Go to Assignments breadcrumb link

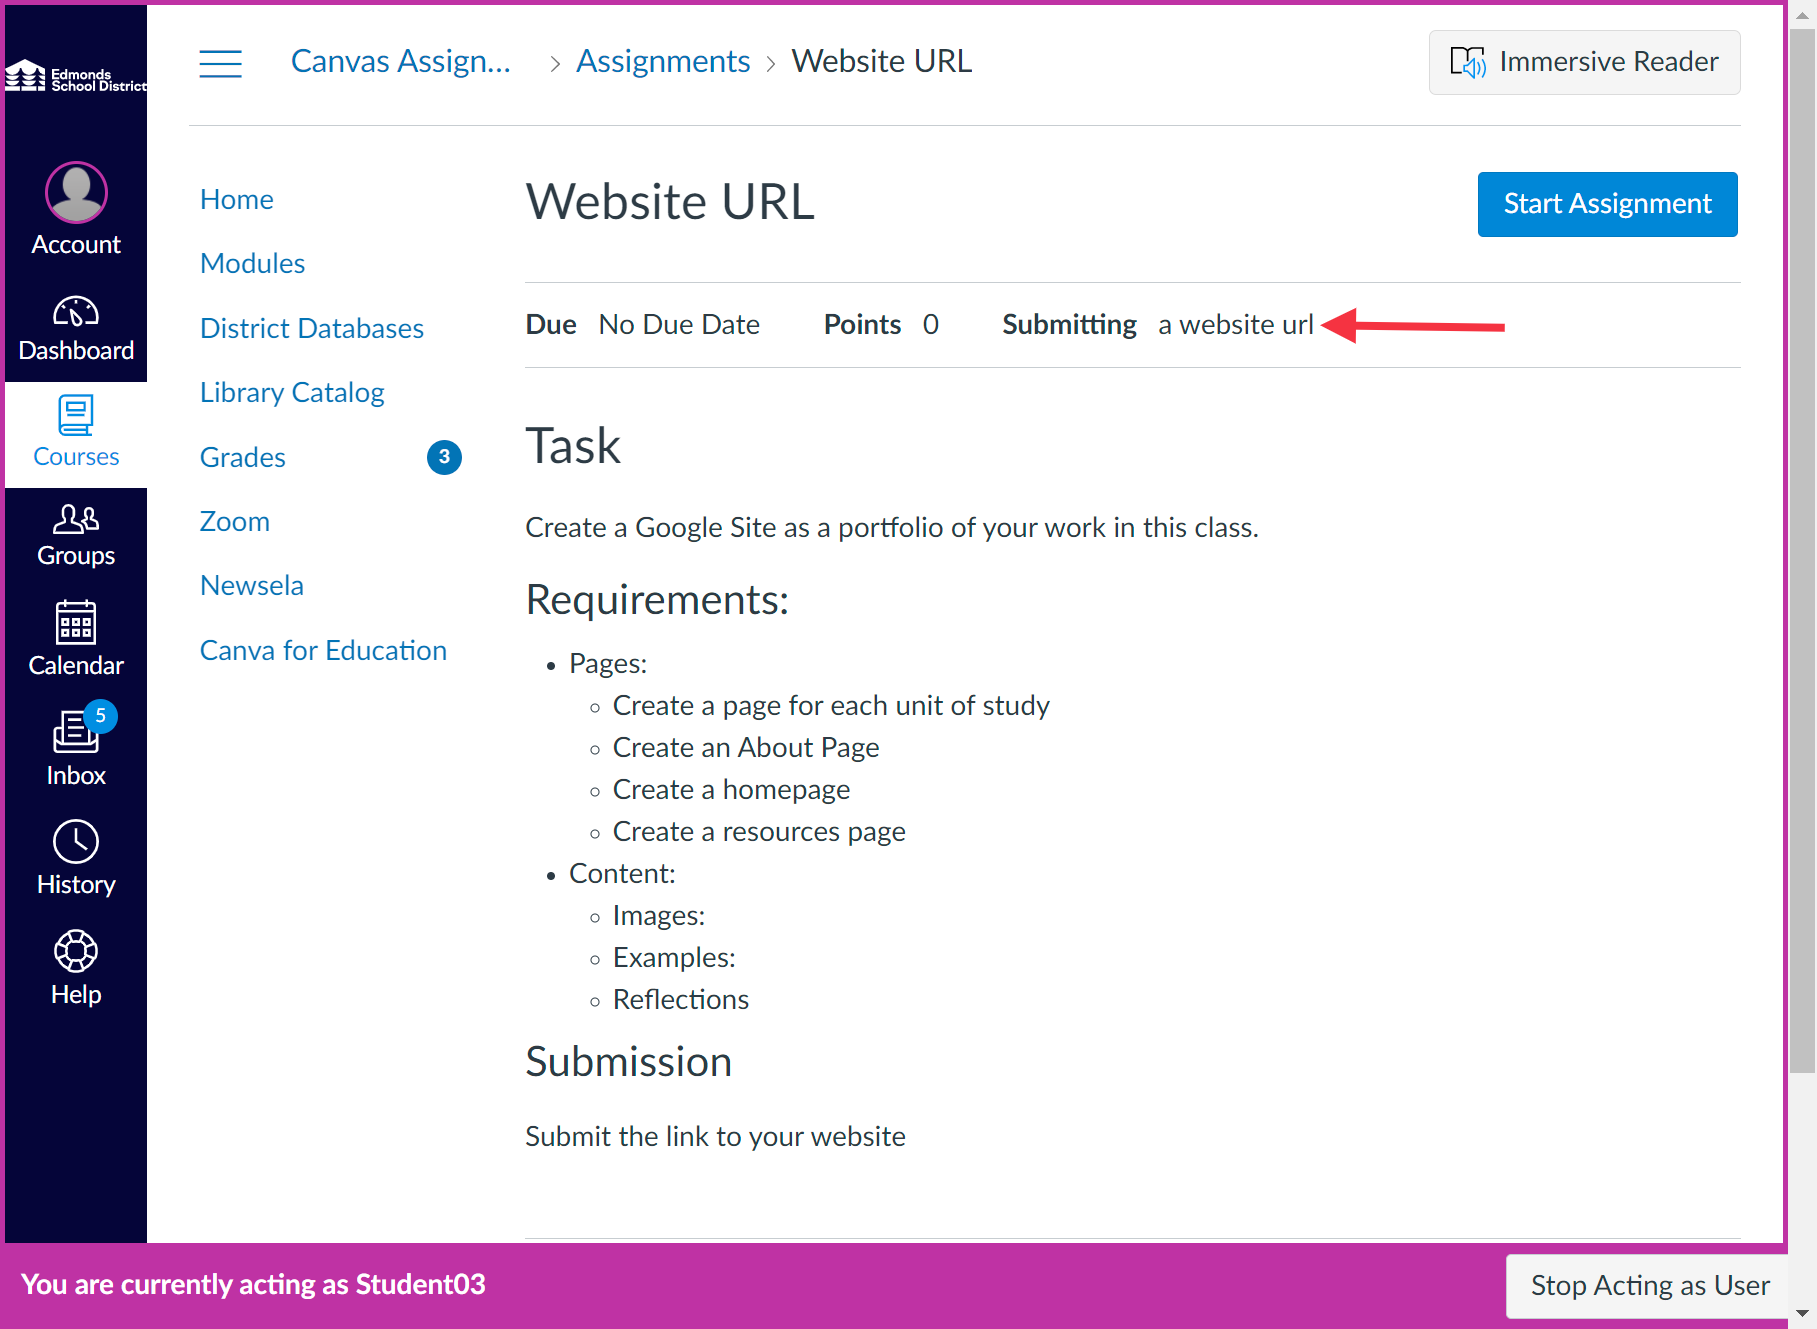pyautogui.click(x=663, y=62)
